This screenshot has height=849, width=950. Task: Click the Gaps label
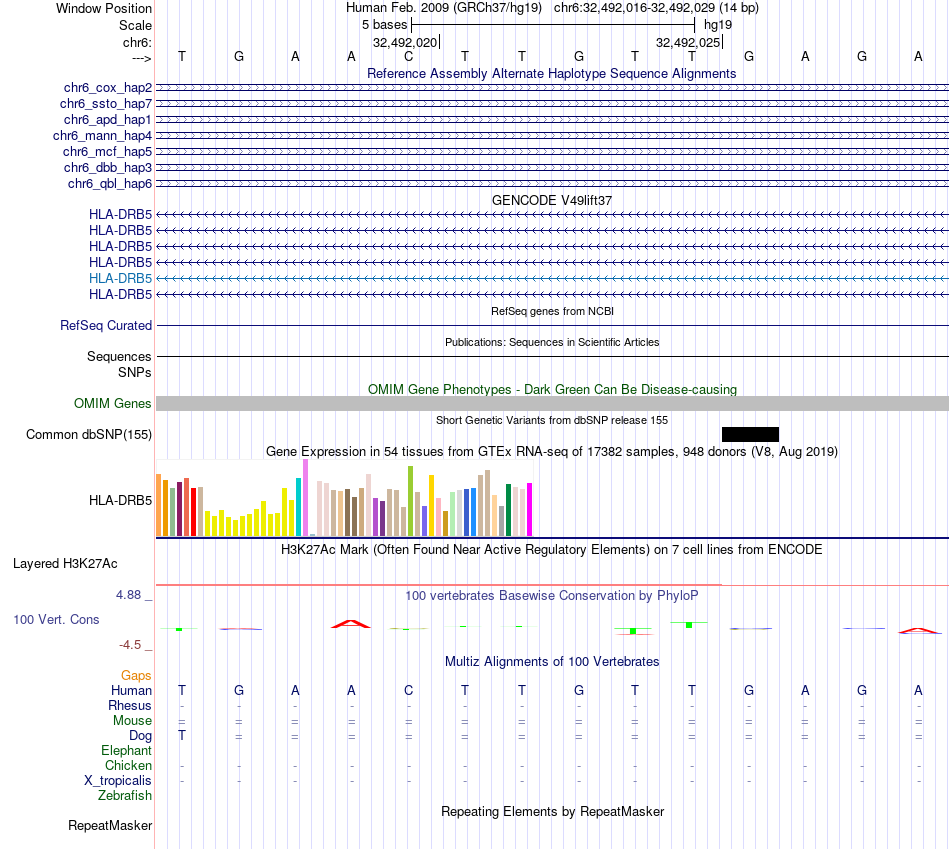[x=136, y=675]
